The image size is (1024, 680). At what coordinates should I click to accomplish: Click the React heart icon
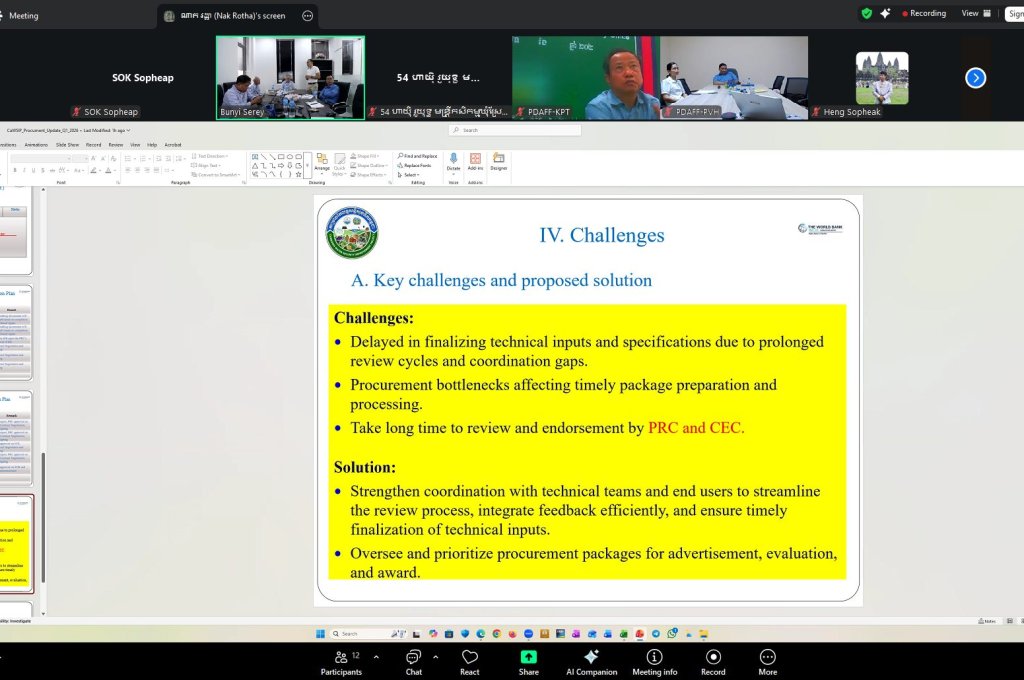[x=470, y=660]
